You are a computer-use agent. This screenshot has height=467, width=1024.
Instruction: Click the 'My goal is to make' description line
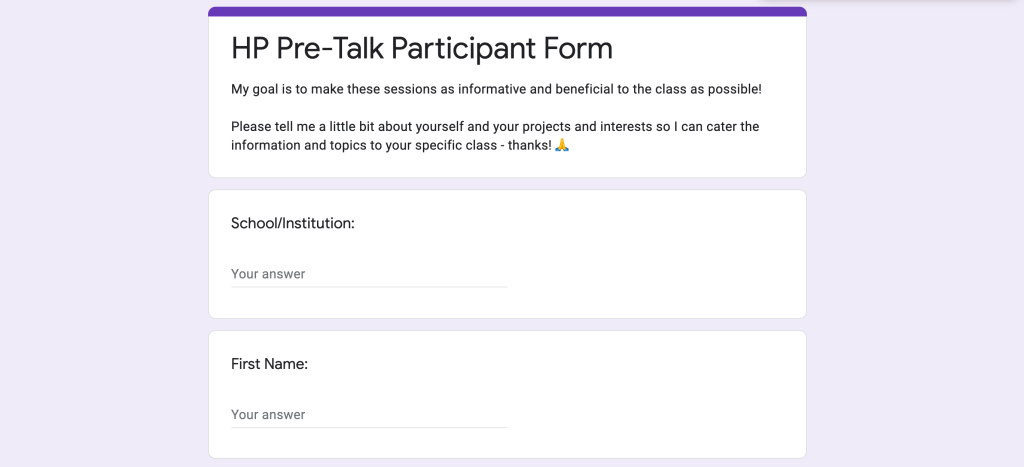(x=496, y=89)
